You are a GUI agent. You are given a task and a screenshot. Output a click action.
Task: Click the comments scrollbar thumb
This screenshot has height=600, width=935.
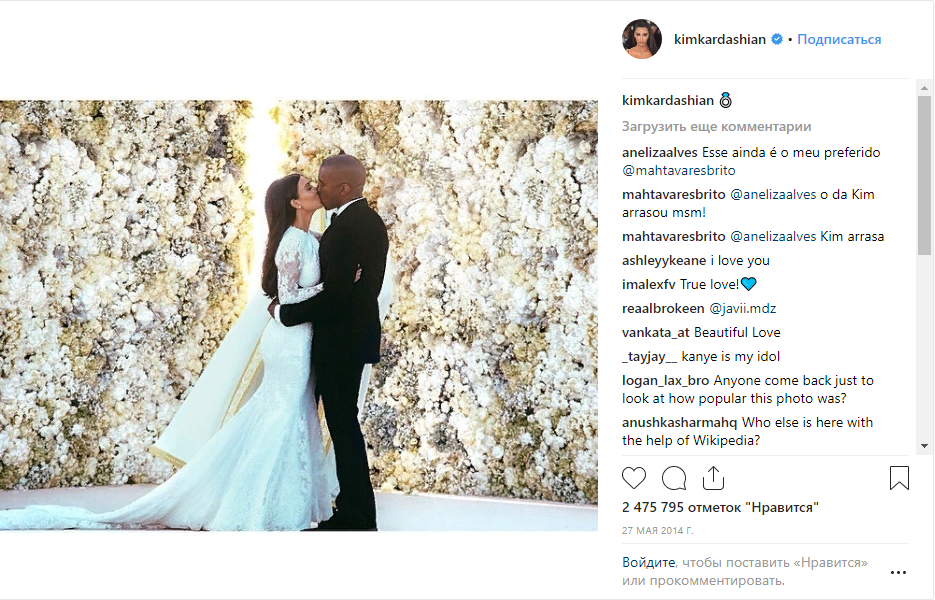[x=924, y=176]
